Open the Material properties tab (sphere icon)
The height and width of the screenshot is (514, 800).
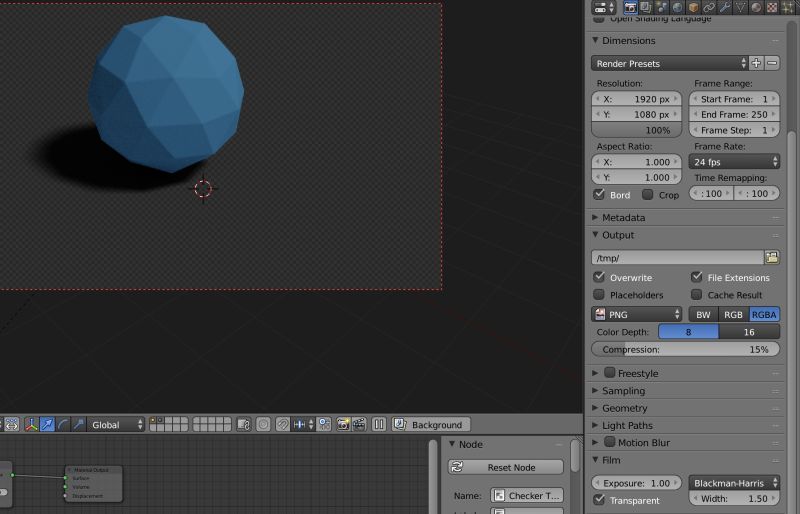pyautogui.click(x=757, y=7)
